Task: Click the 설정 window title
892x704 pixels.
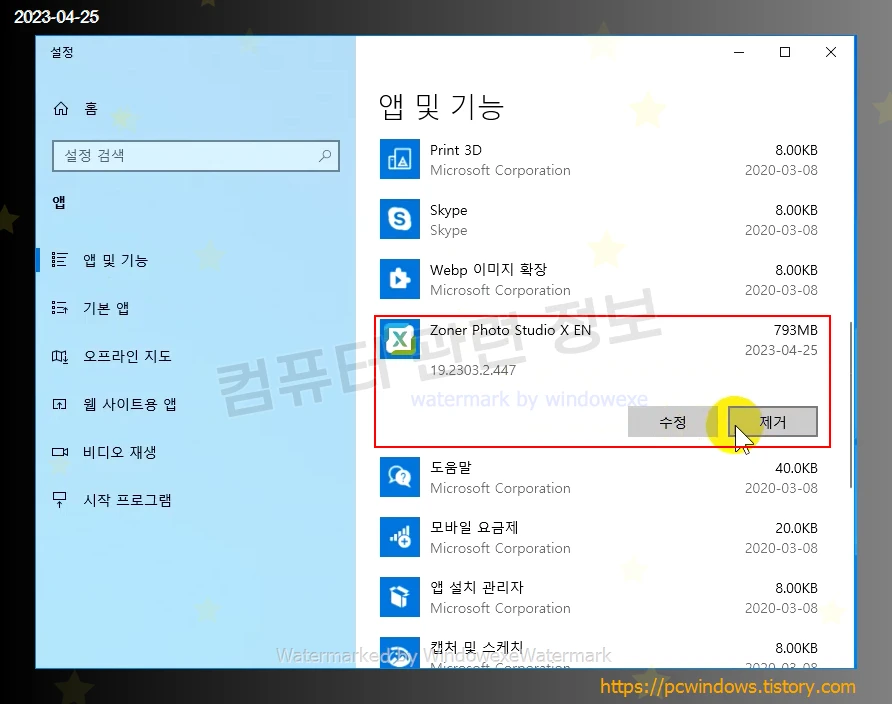Action: pyautogui.click(x=62, y=52)
